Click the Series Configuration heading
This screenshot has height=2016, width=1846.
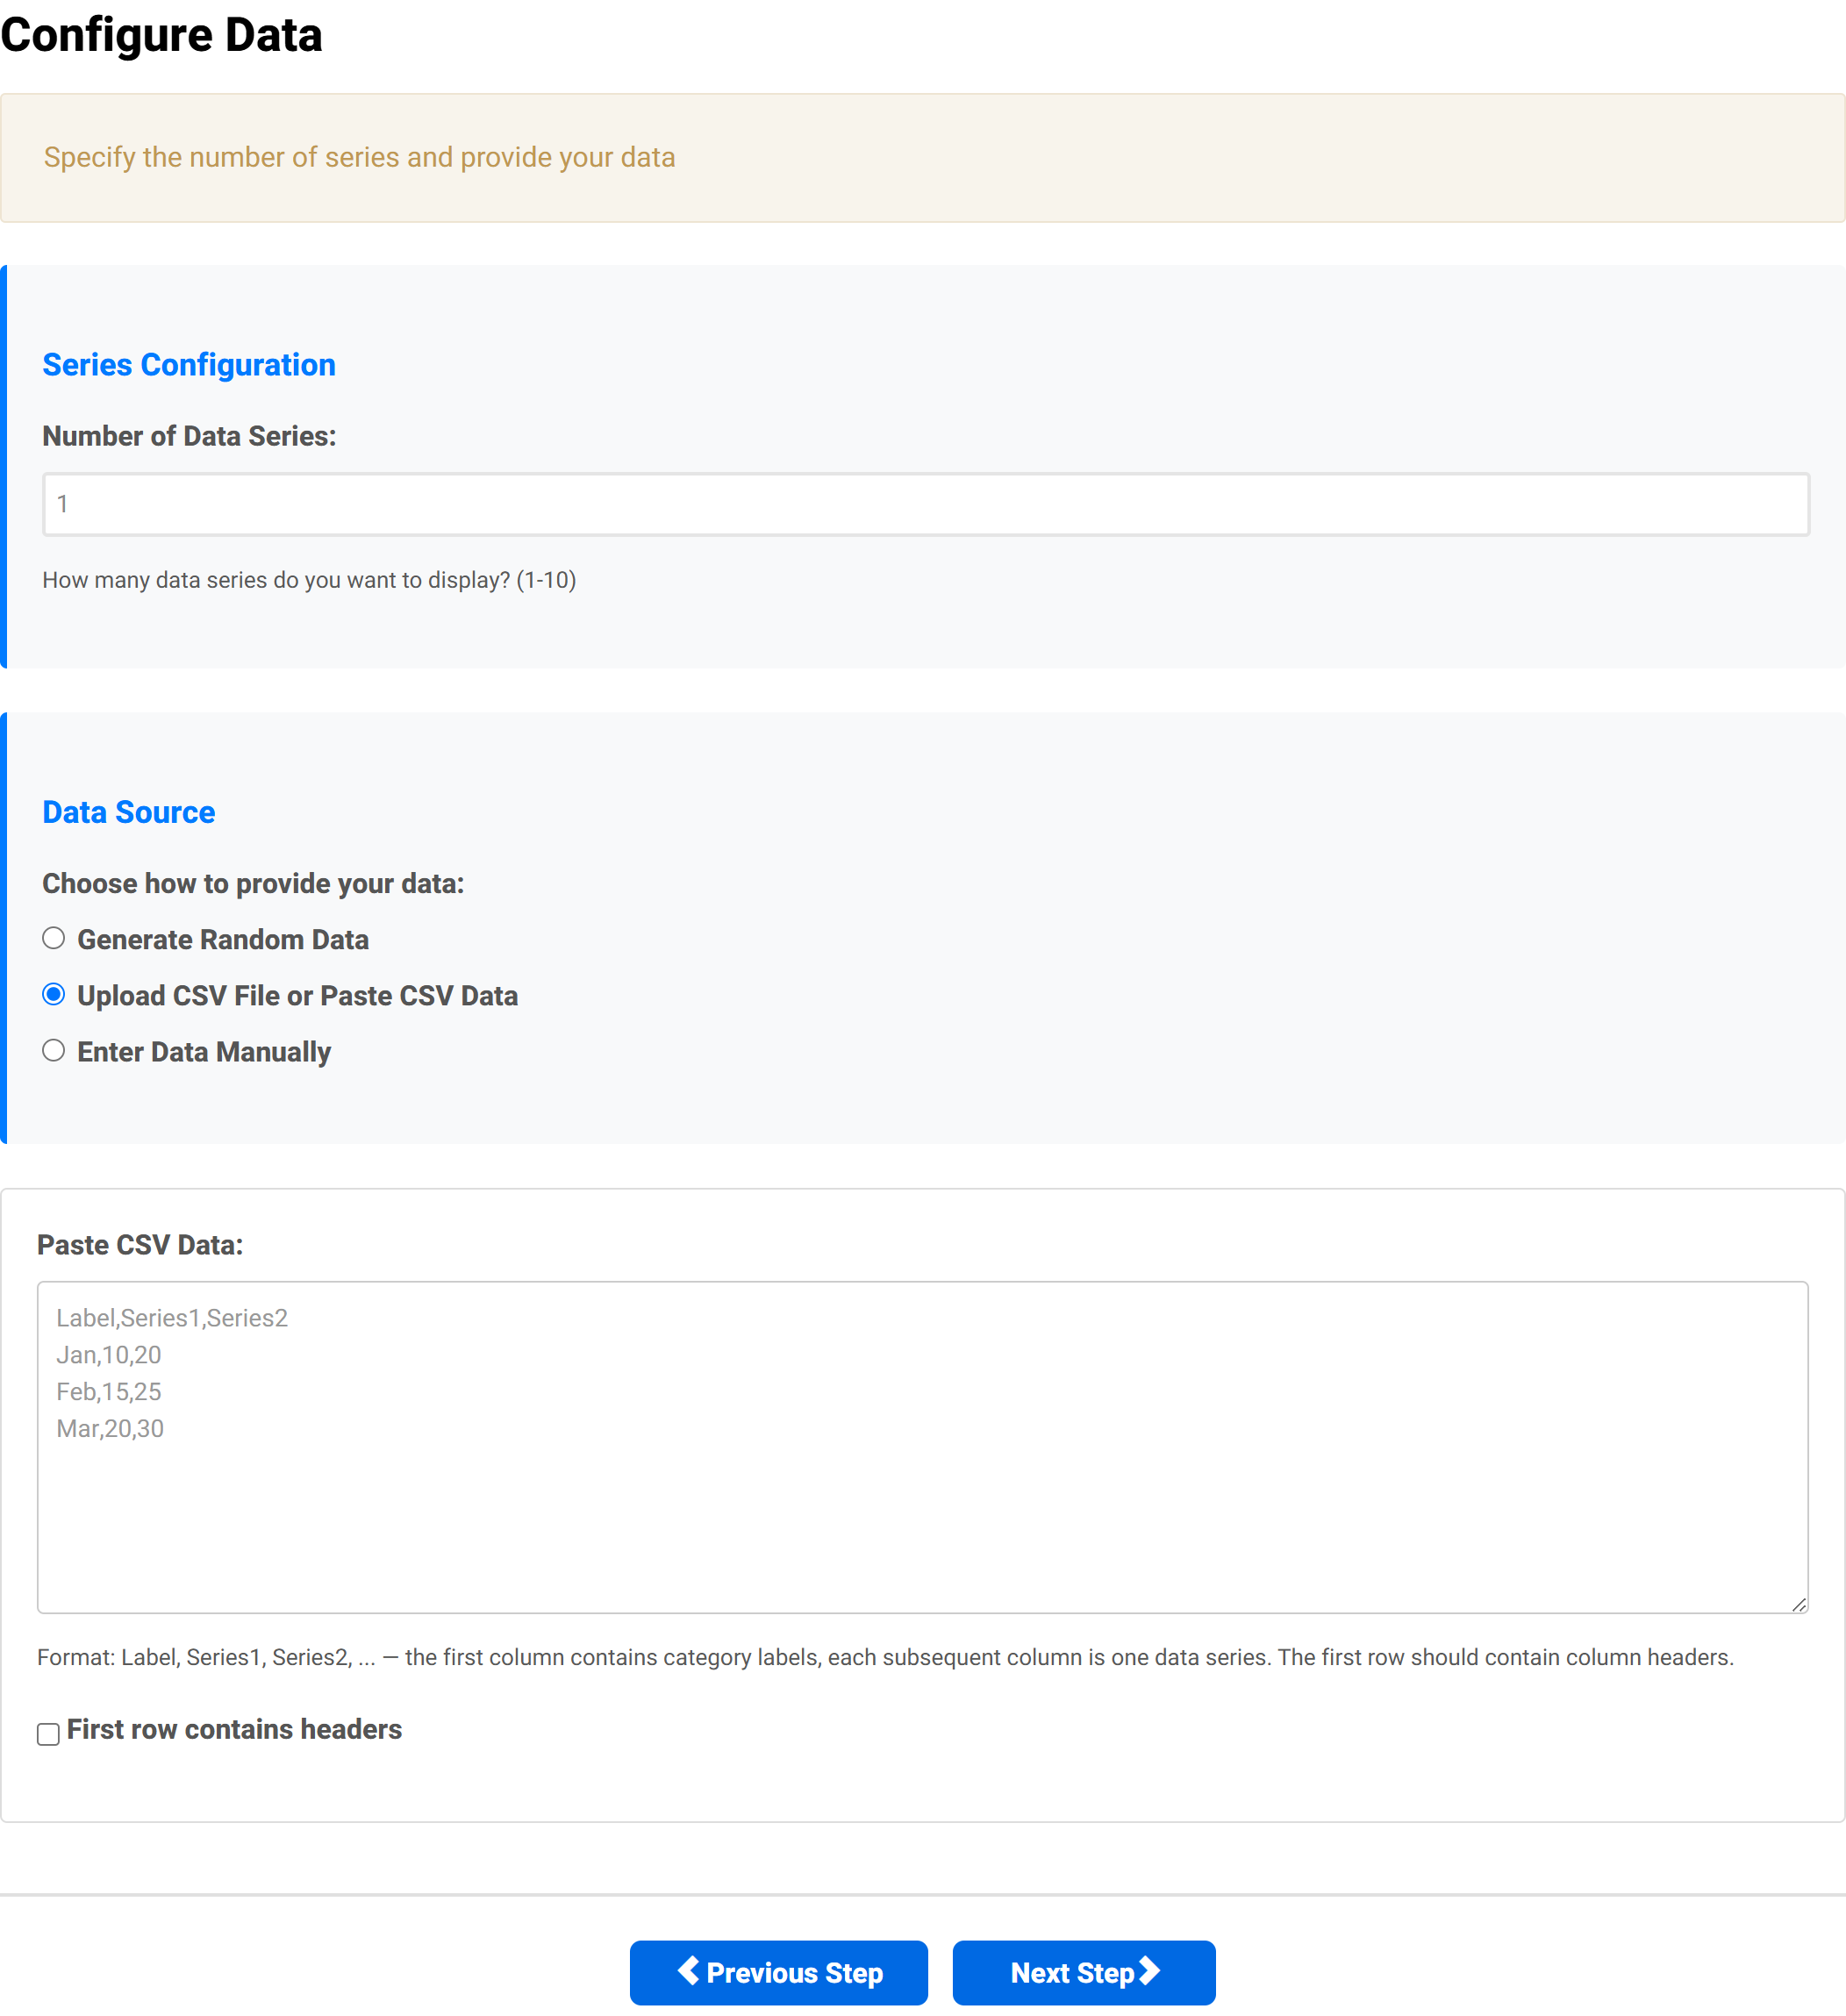[x=189, y=365]
